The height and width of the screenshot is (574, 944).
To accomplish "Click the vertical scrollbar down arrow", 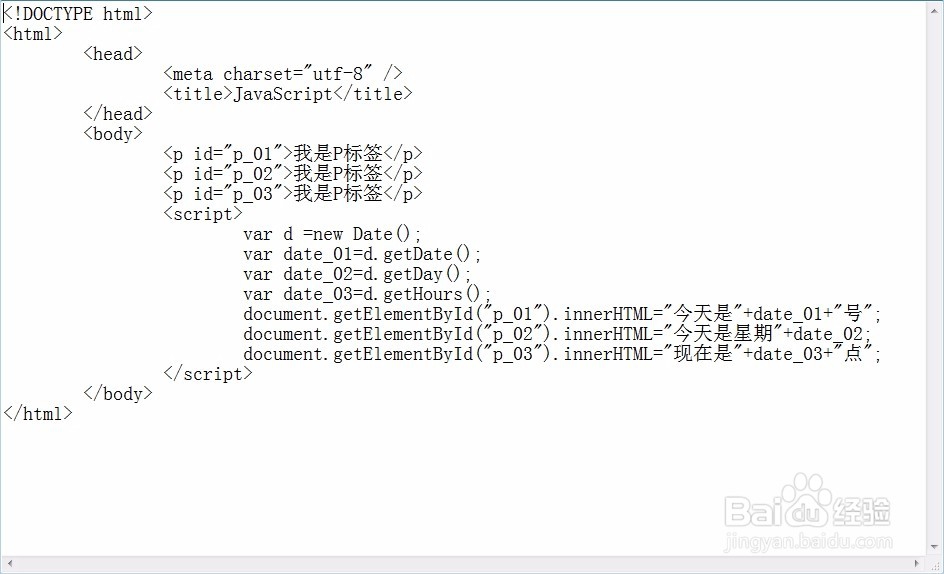I will [x=934, y=547].
